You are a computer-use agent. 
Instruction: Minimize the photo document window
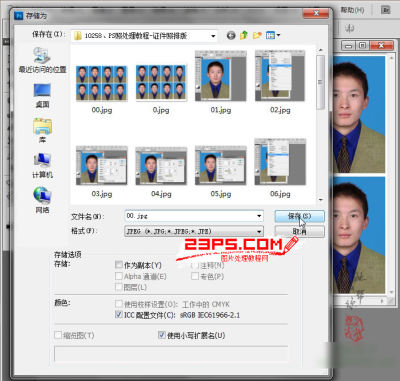[348, 45]
